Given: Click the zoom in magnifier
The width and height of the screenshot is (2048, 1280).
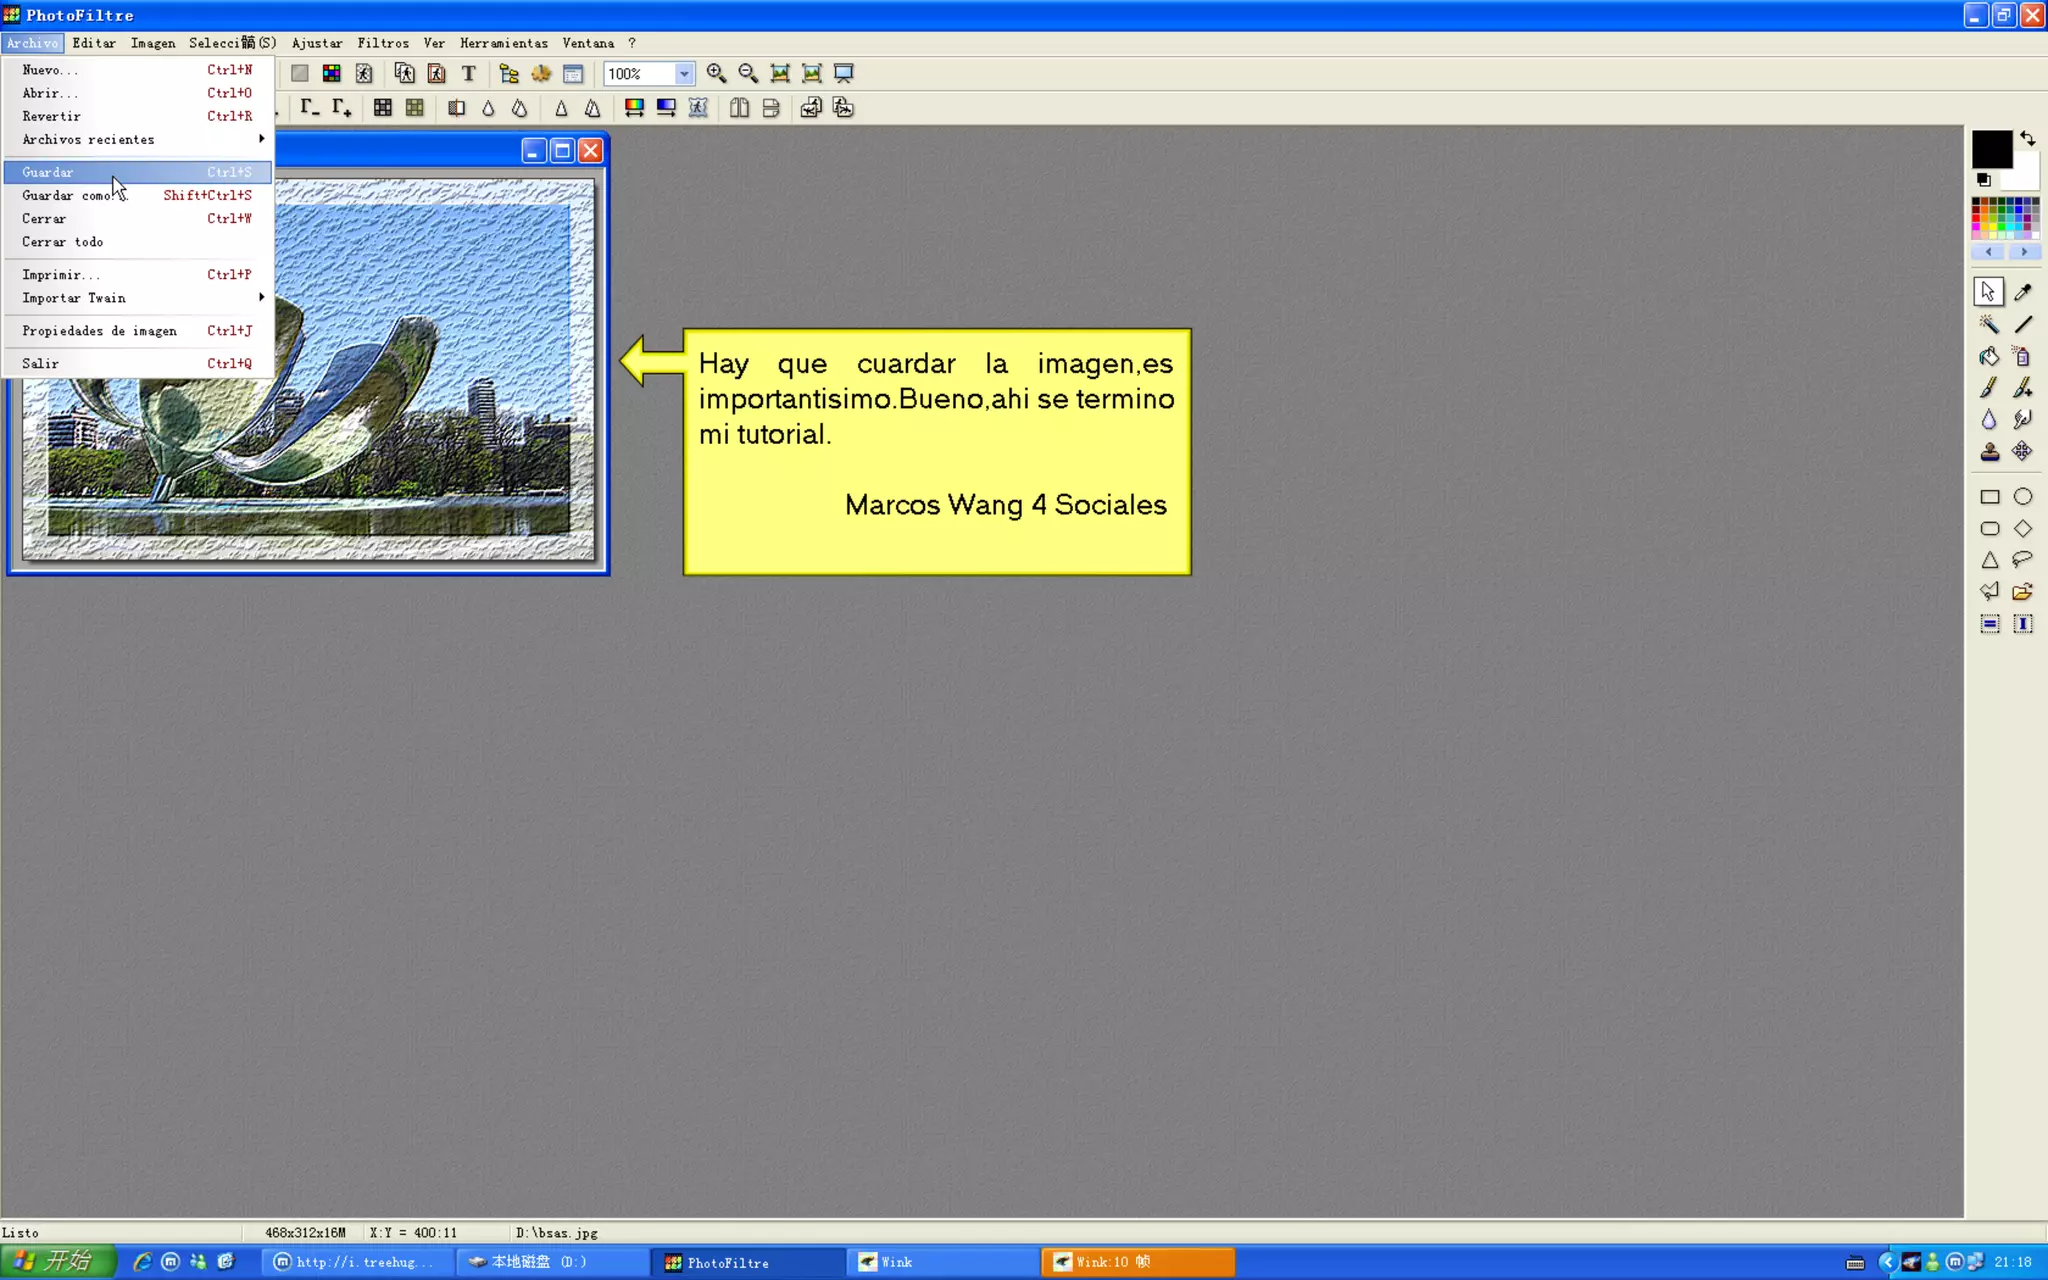Looking at the screenshot, I should coord(716,73).
